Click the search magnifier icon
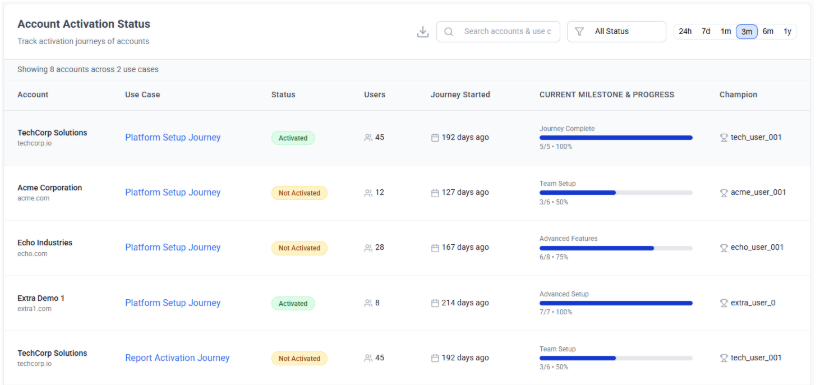Screen dimensions: 817x385 pos(448,32)
